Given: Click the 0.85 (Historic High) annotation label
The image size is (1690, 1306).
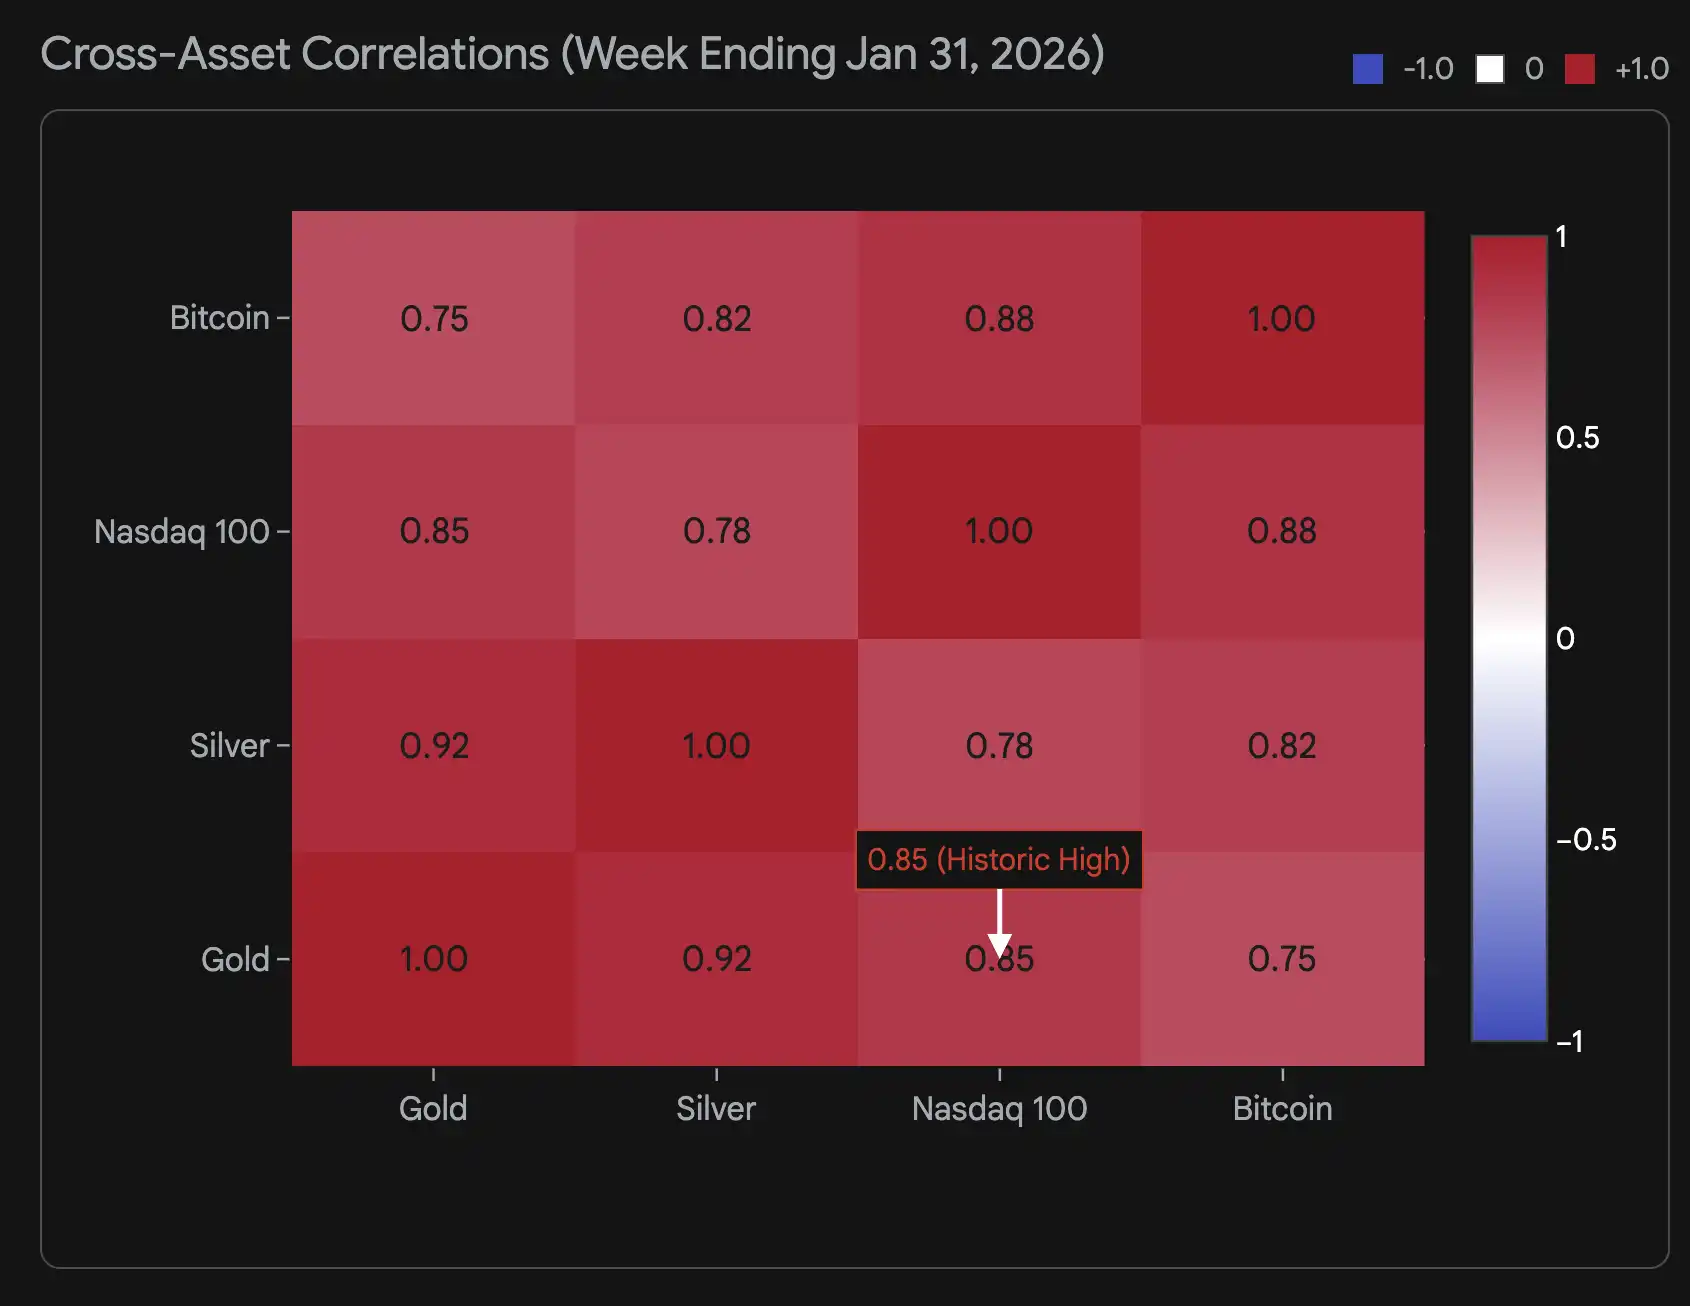Looking at the screenshot, I should click(x=998, y=859).
